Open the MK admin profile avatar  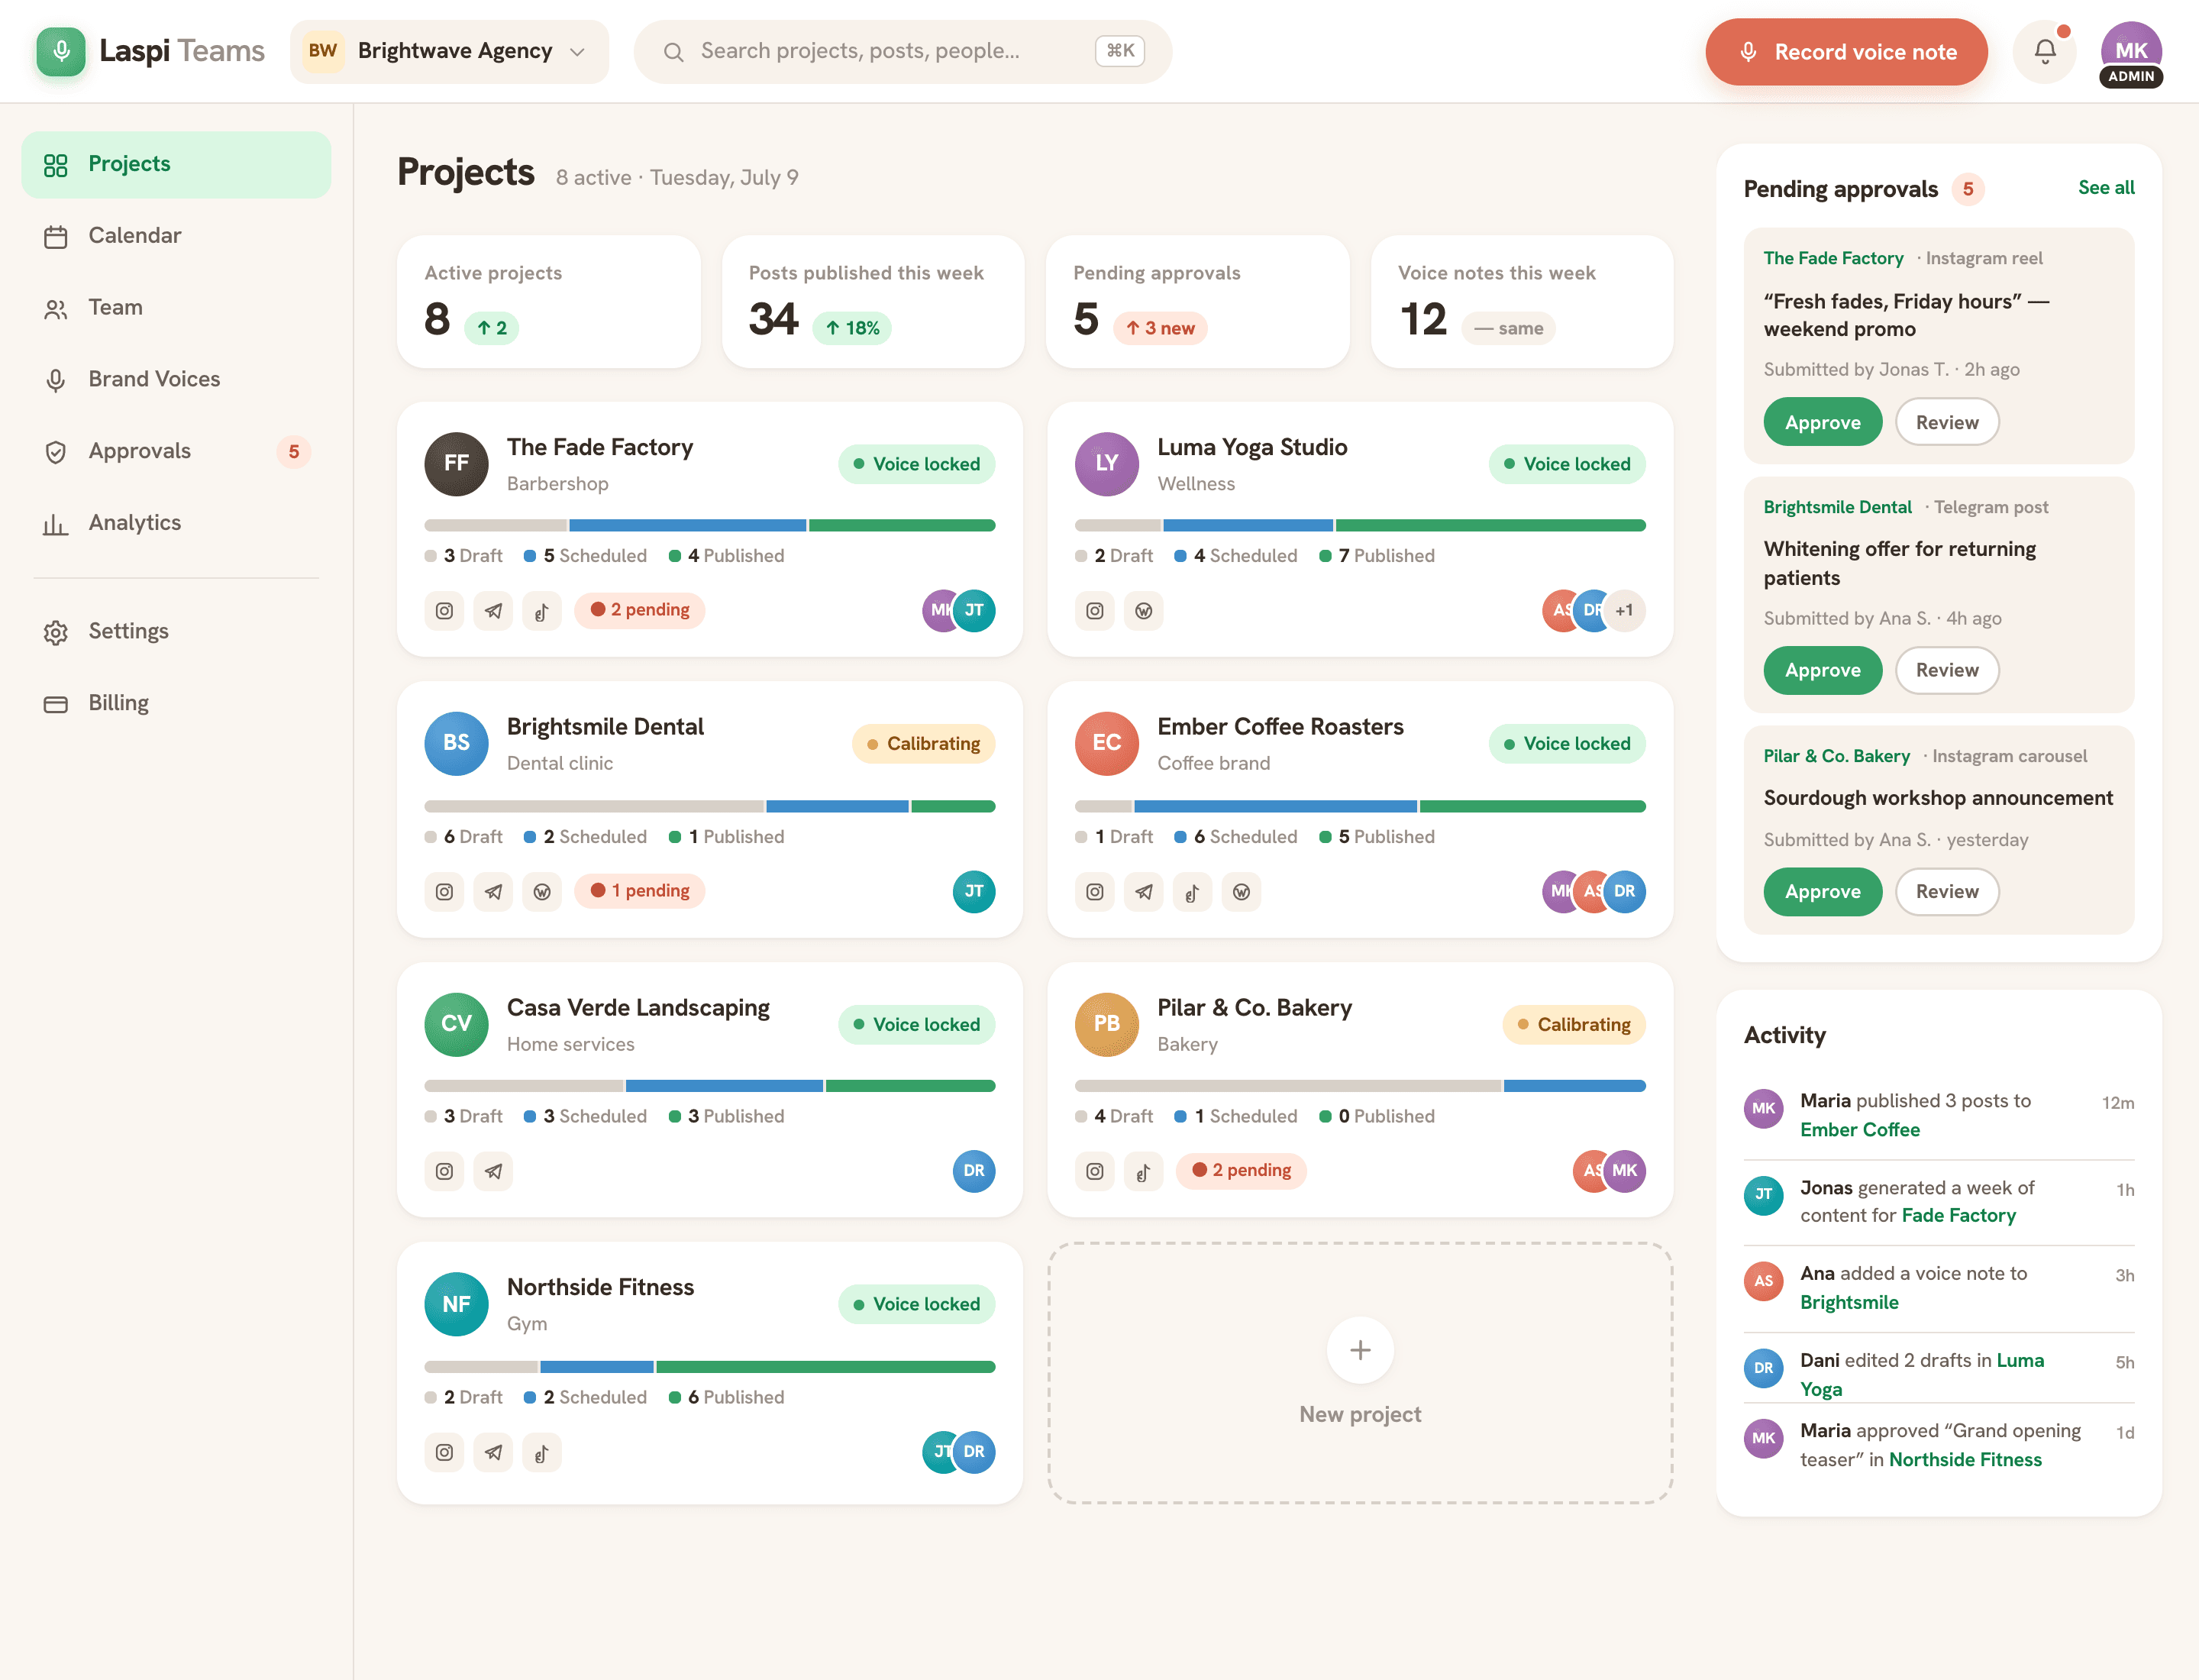click(x=2131, y=52)
